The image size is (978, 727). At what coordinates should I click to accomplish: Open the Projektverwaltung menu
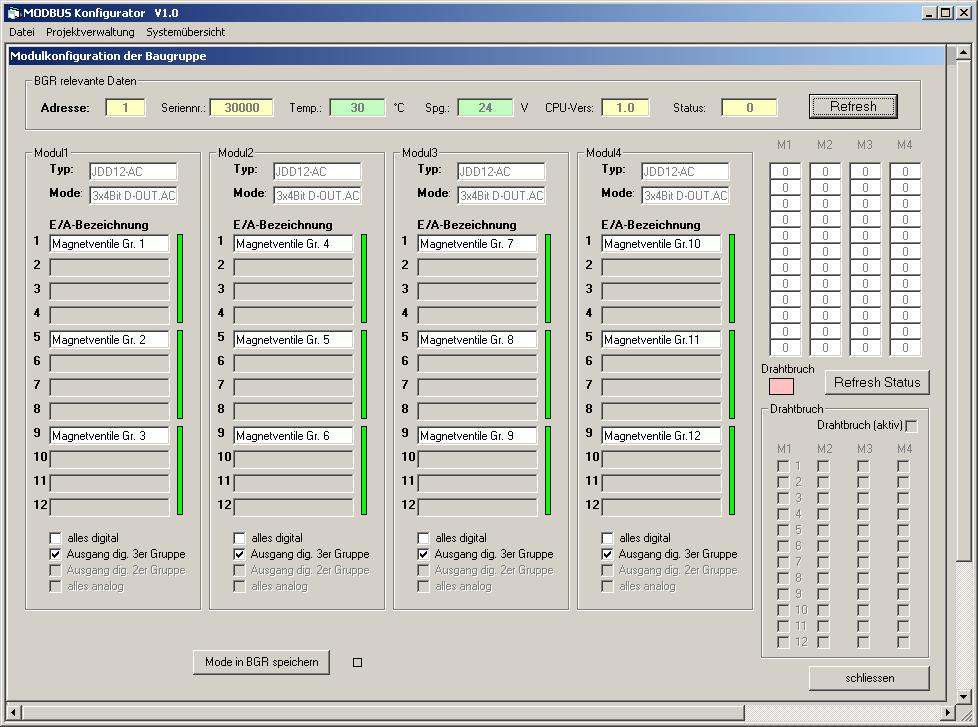[x=90, y=32]
